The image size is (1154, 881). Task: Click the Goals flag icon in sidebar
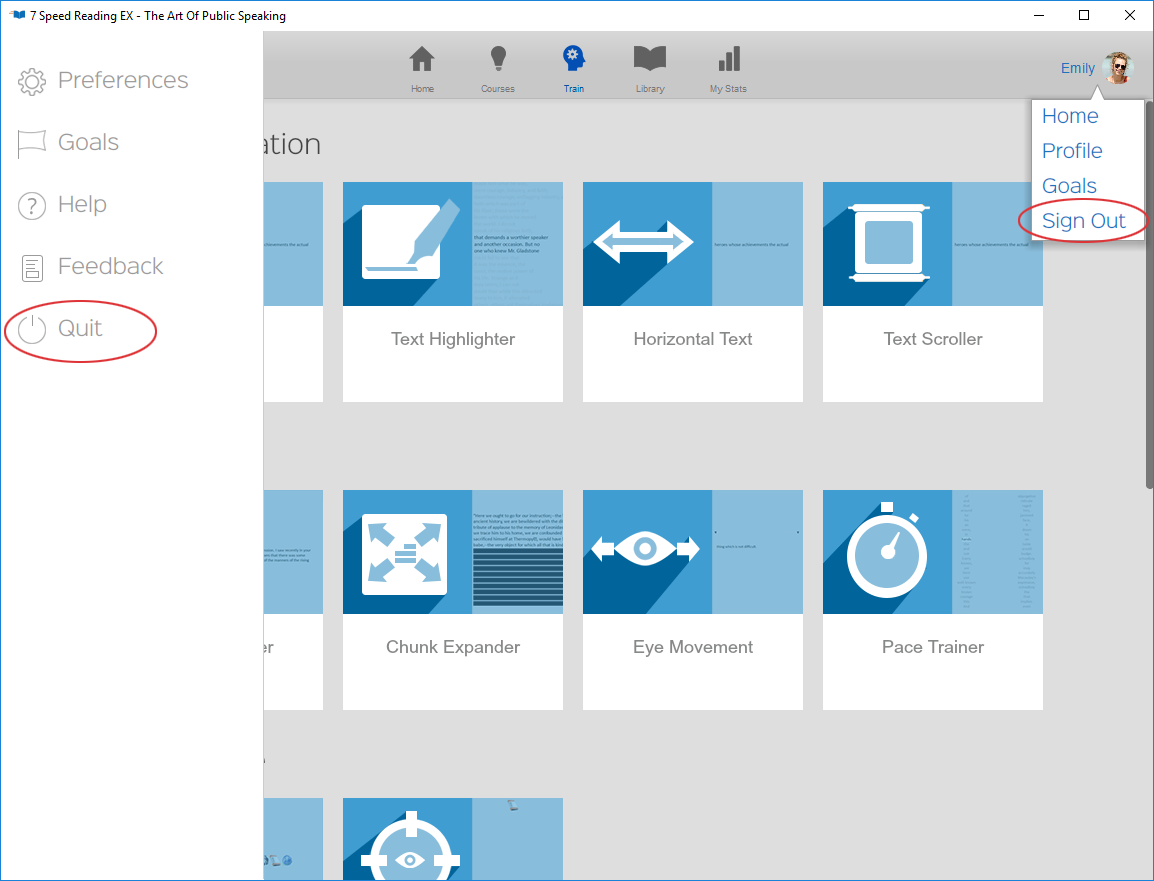33,144
